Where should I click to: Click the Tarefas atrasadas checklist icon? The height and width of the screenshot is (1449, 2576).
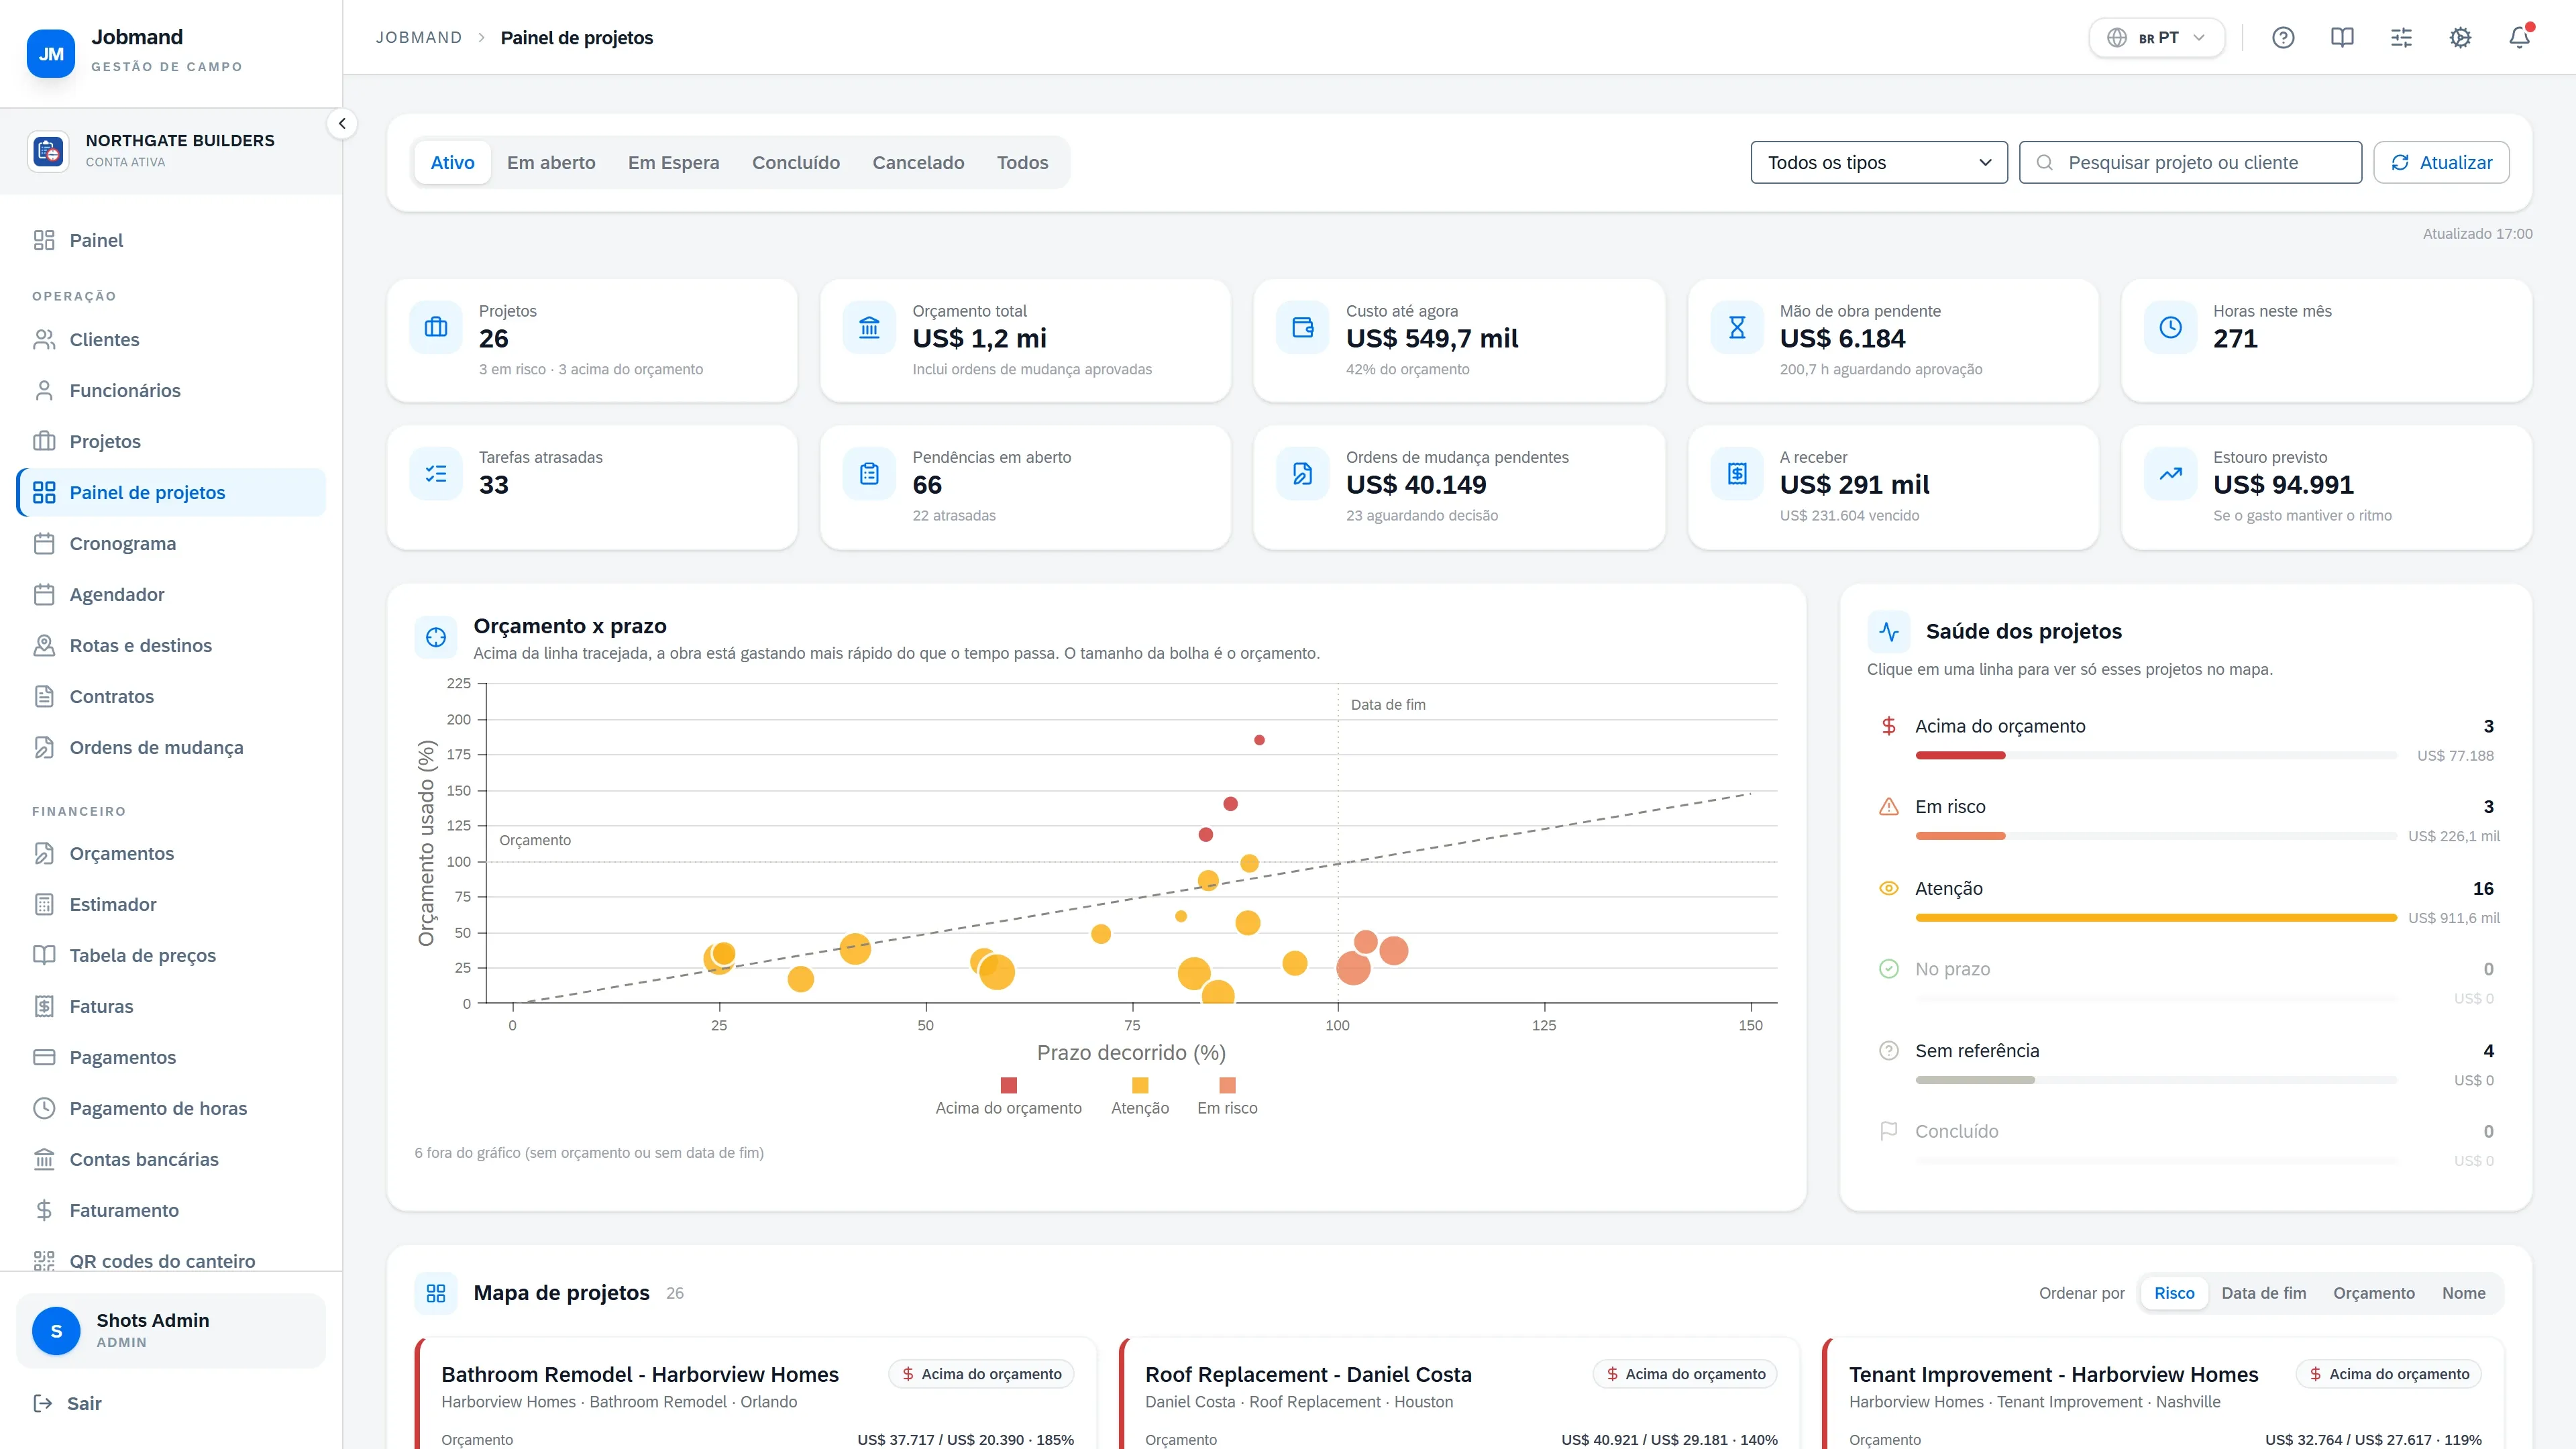(436, 473)
